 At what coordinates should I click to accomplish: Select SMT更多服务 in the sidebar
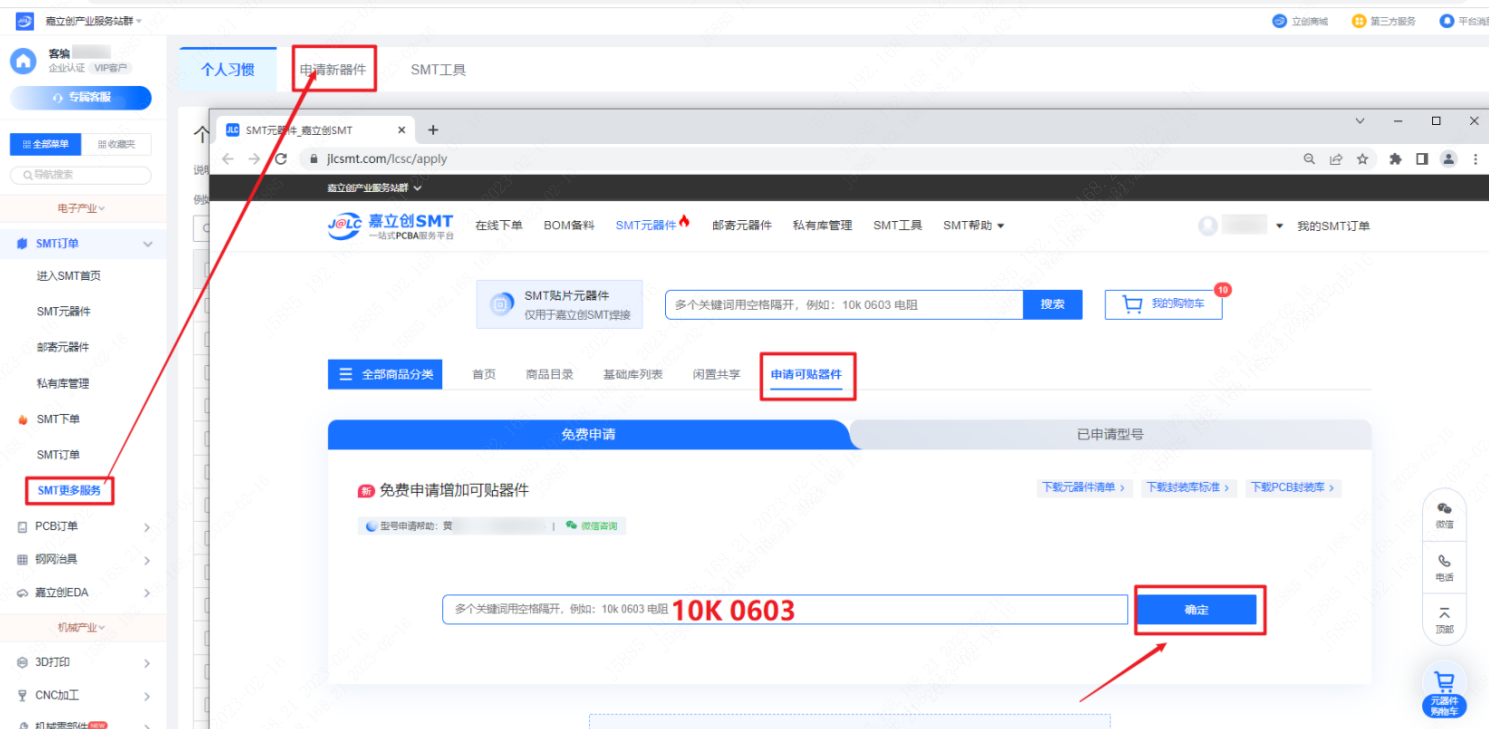pyautogui.click(x=69, y=490)
